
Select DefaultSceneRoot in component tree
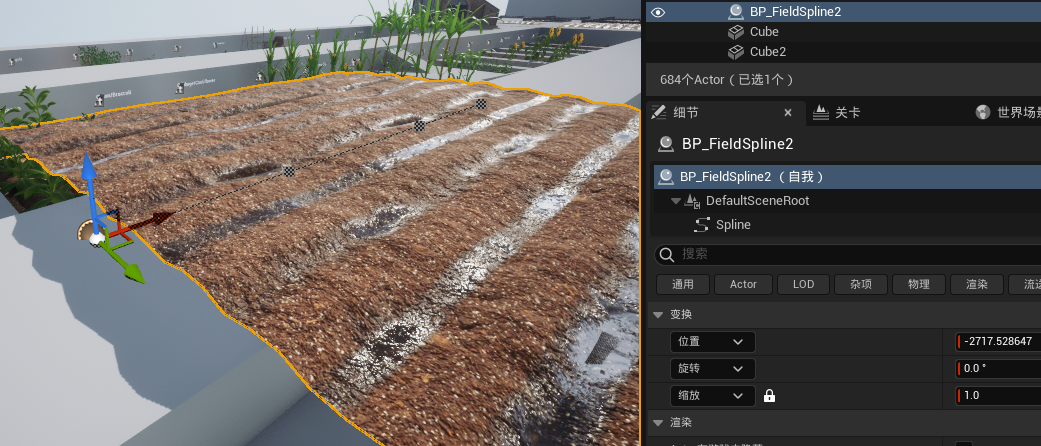tap(758, 200)
